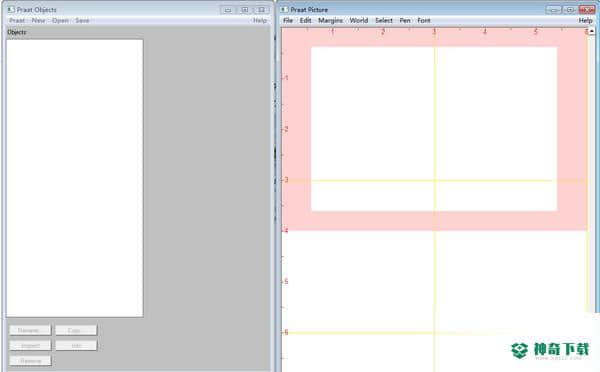Open the New menu in Objects window
Screen dimensions: 600x372
tap(38, 21)
